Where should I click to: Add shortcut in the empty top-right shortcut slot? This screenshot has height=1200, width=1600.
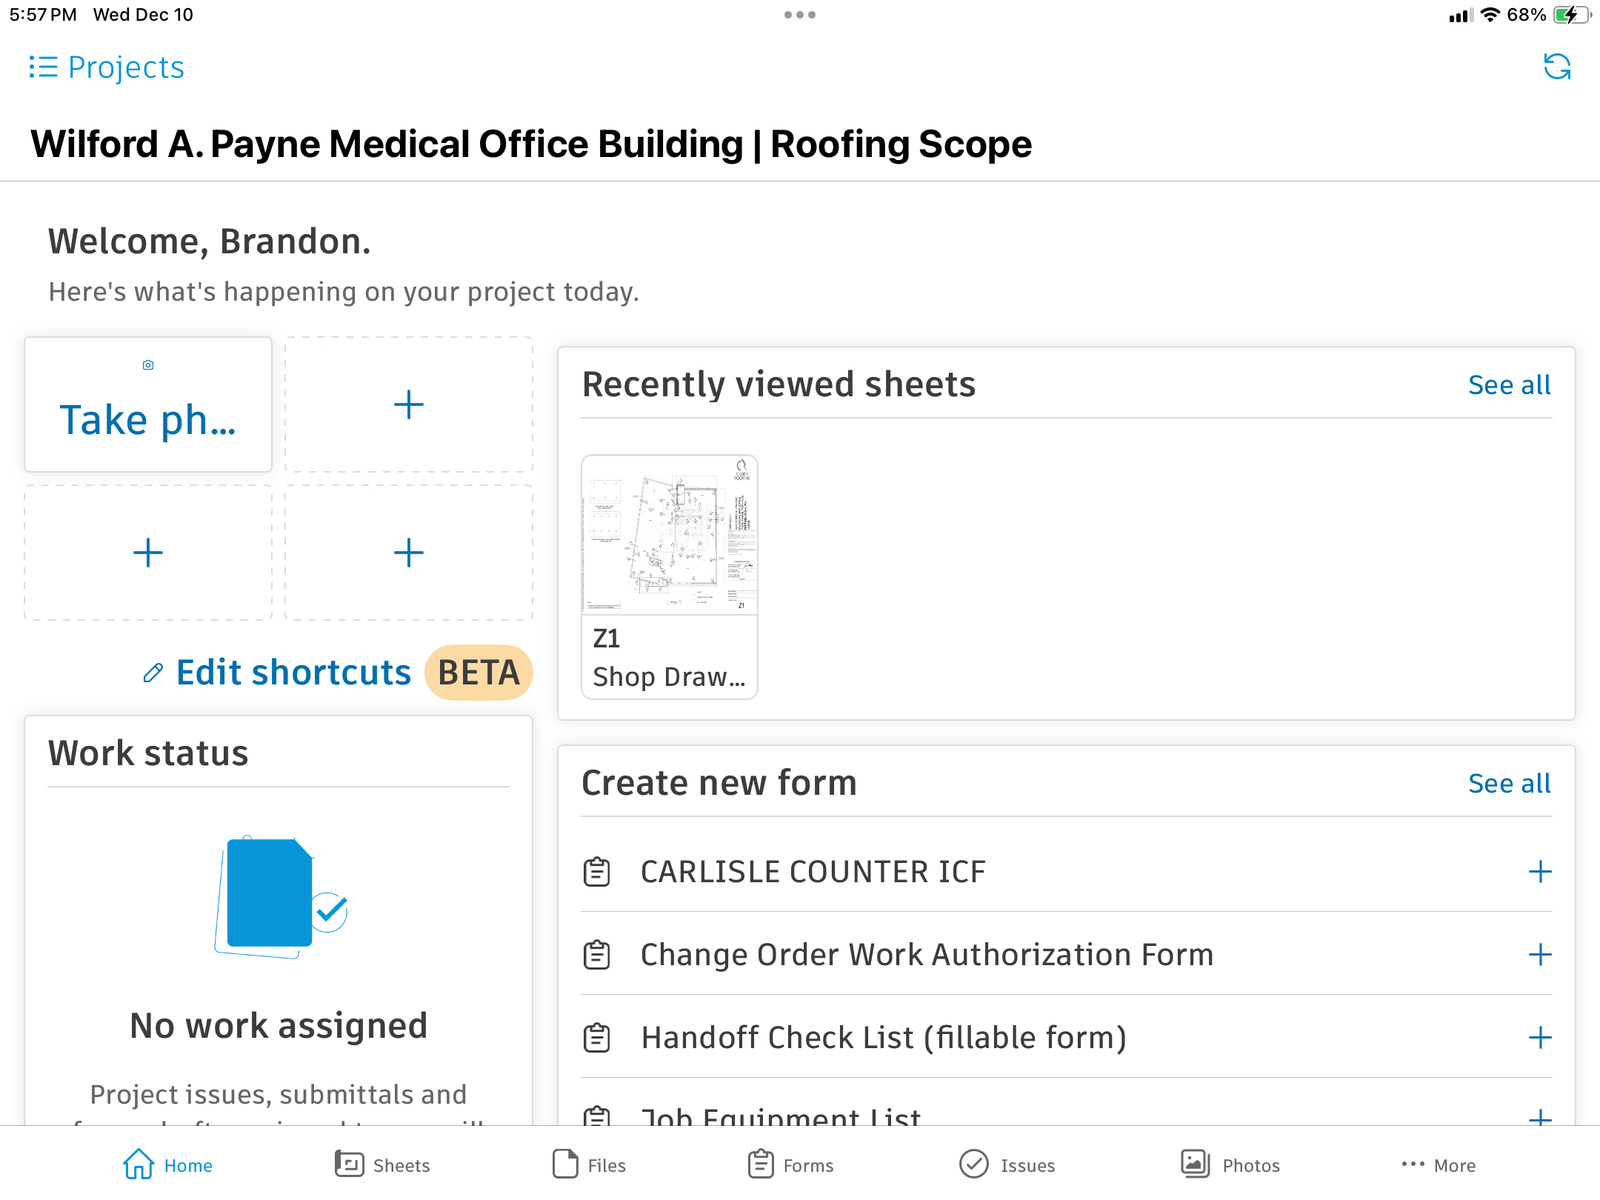point(408,405)
